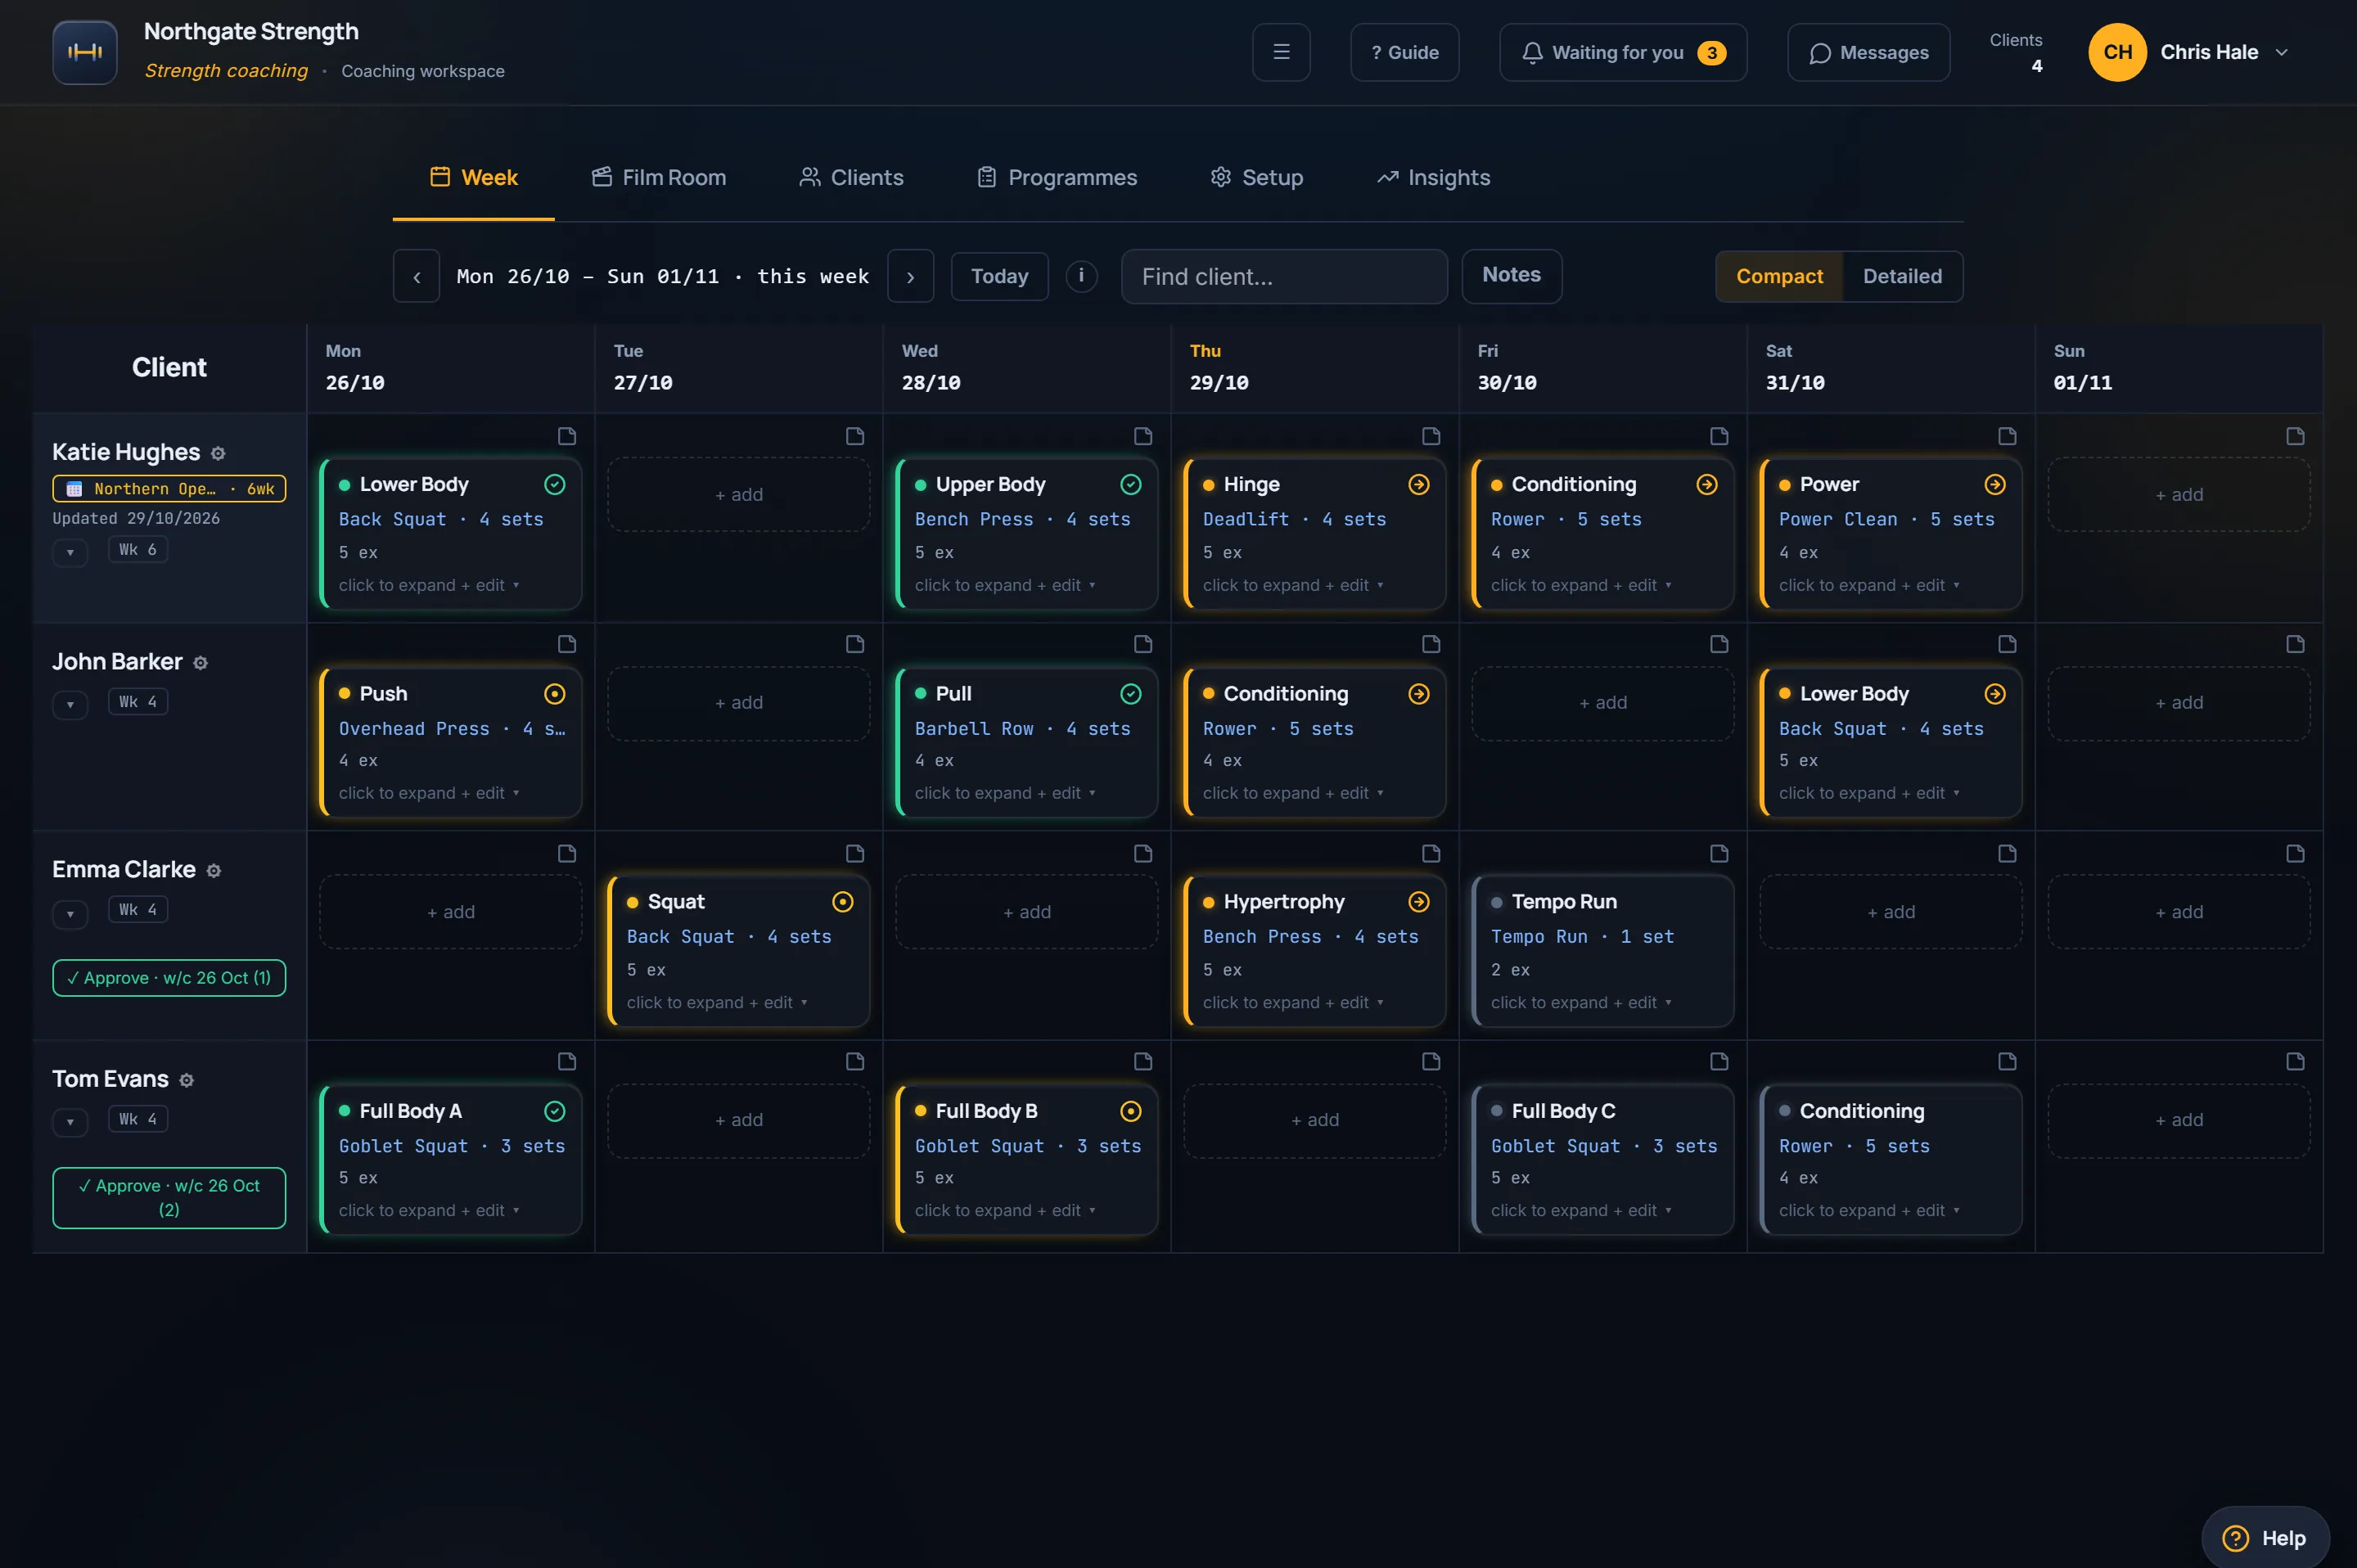Open Chris Hale account dropdown
2357x1568 pixels.
point(2188,52)
